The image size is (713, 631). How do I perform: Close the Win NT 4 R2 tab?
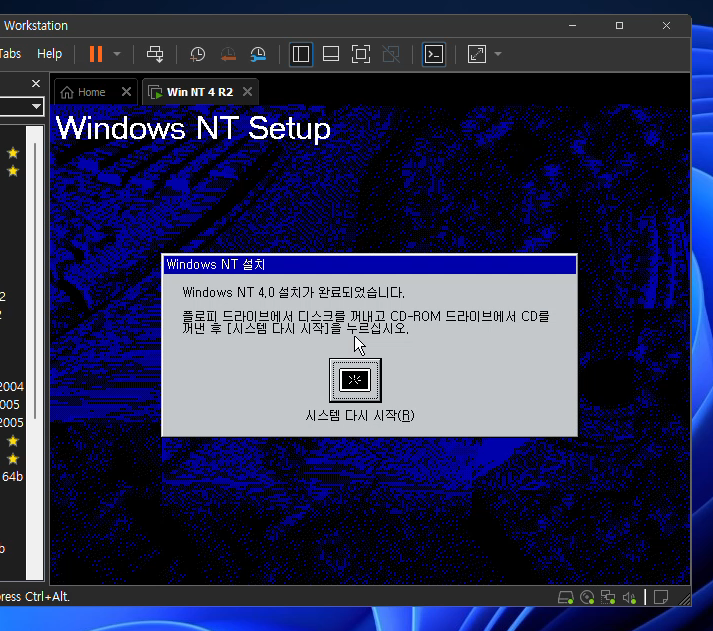tap(247, 92)
